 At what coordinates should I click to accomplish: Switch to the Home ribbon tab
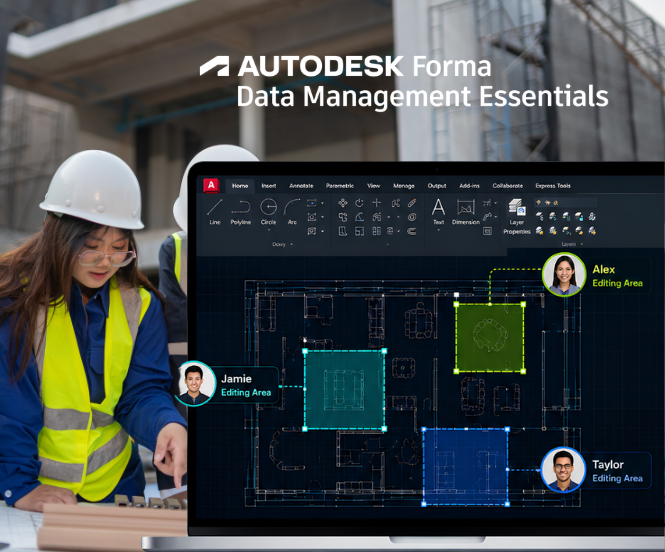(240, 186)
